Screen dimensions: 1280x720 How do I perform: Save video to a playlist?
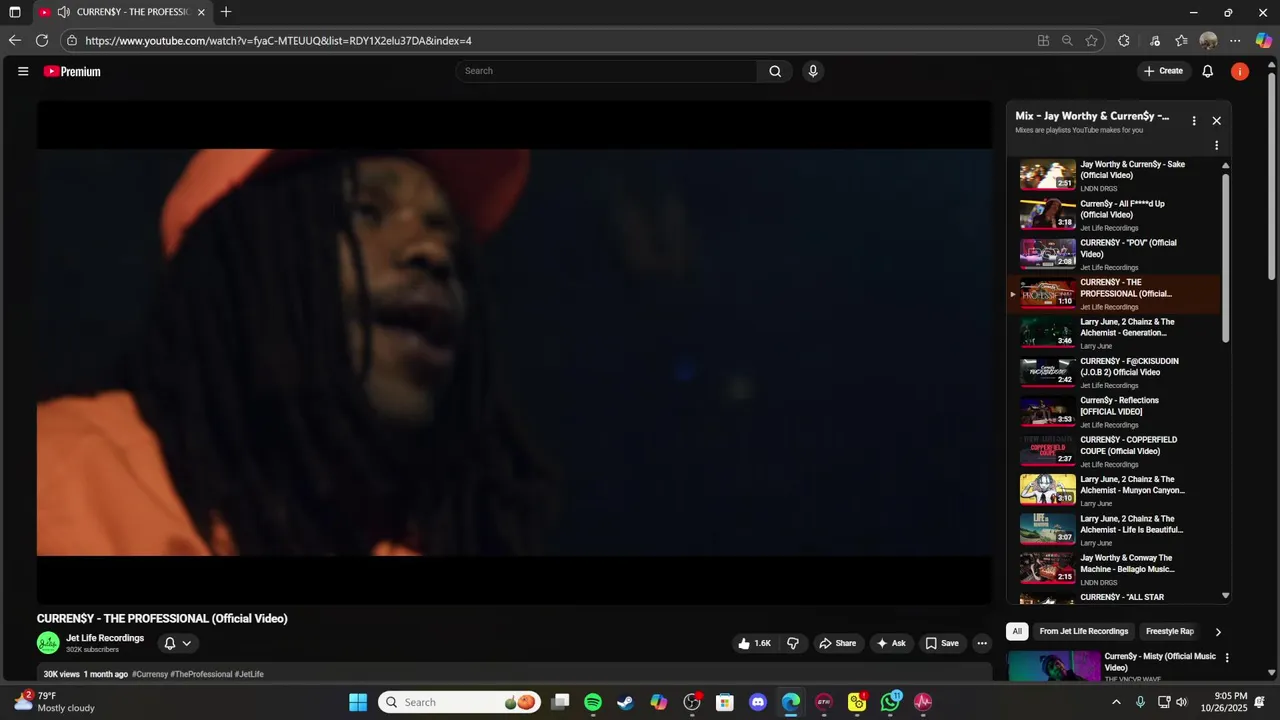point(942,643)
